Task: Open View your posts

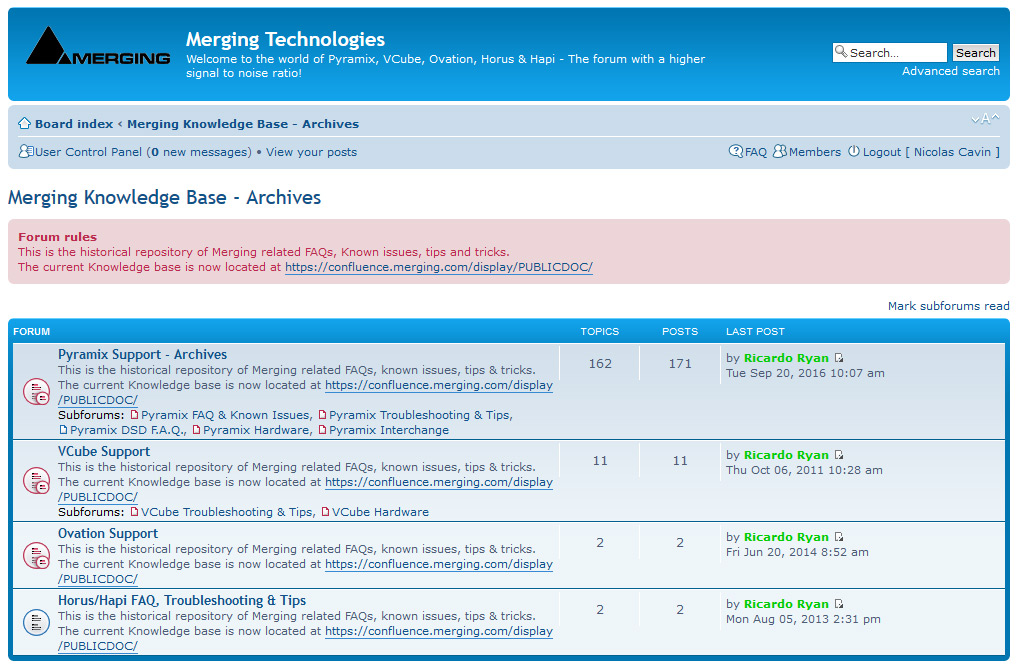Action: coord(311,152)
